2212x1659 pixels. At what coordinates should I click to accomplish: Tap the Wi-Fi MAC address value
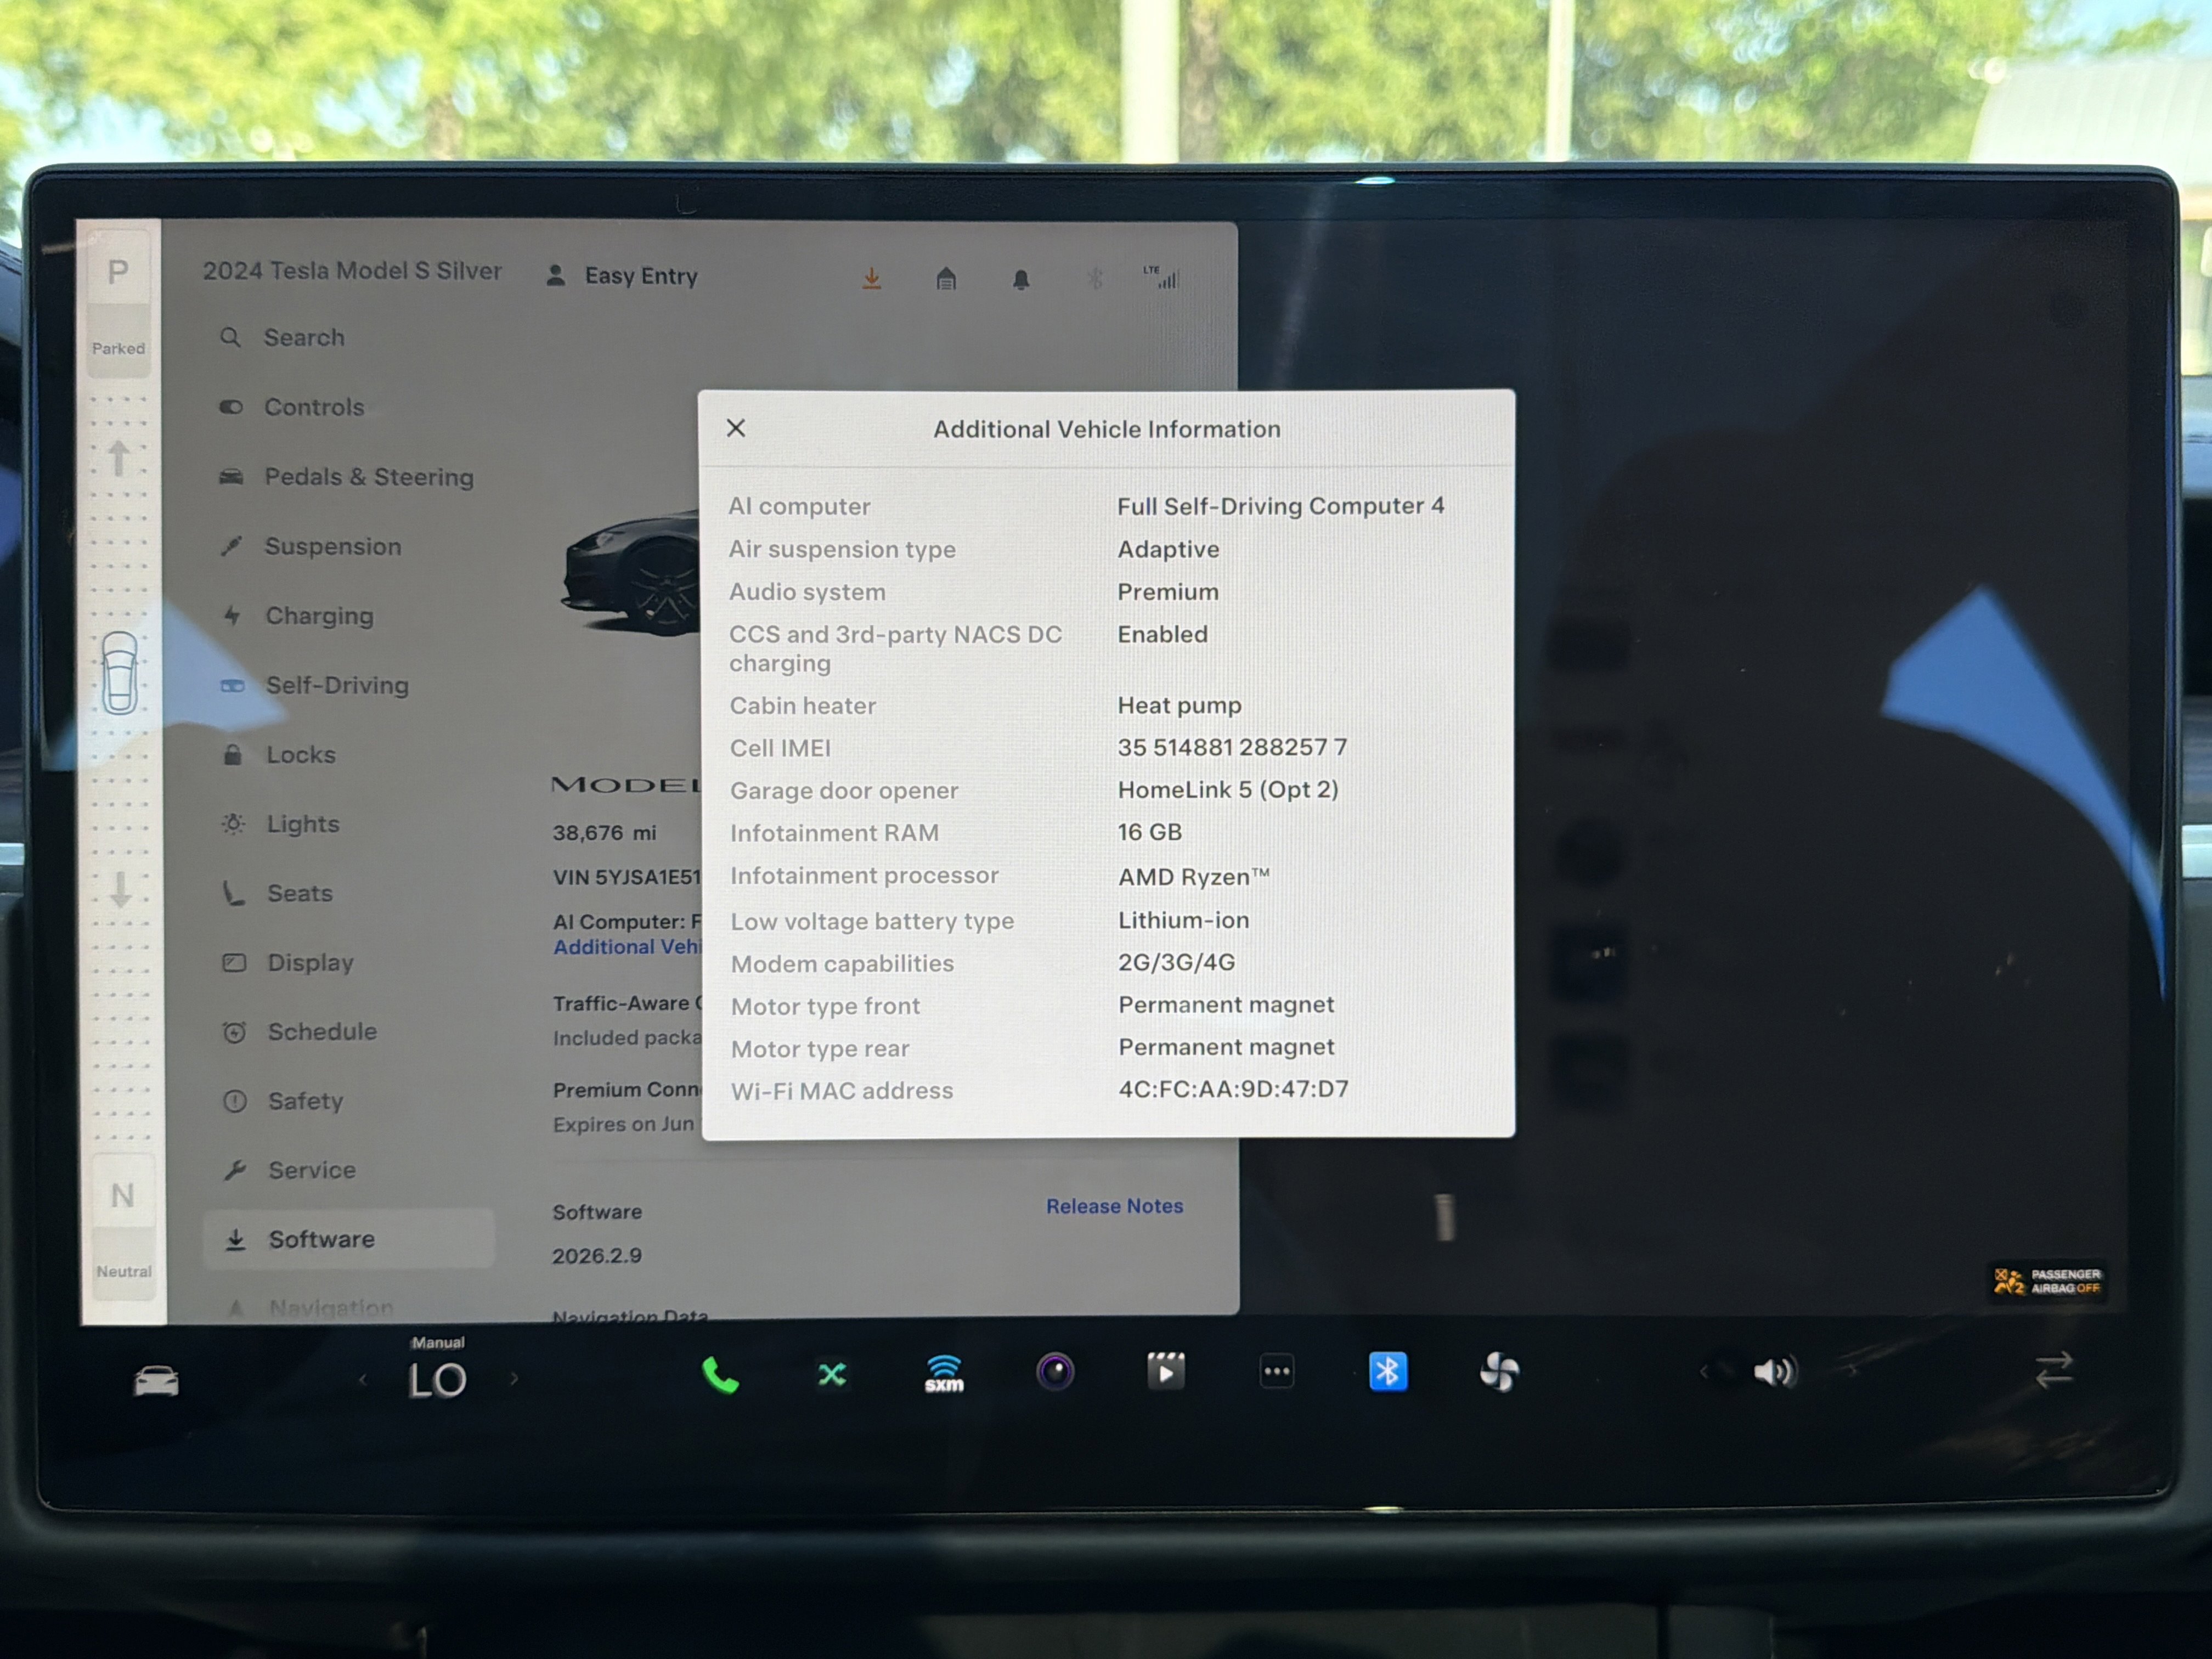(1234, 1089)
